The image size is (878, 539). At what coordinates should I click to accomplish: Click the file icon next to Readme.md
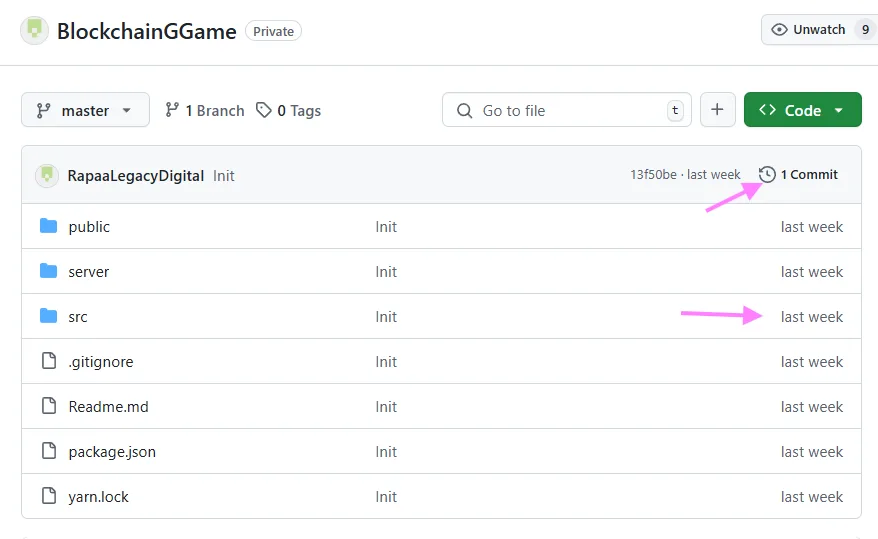[x=49, y=406]
